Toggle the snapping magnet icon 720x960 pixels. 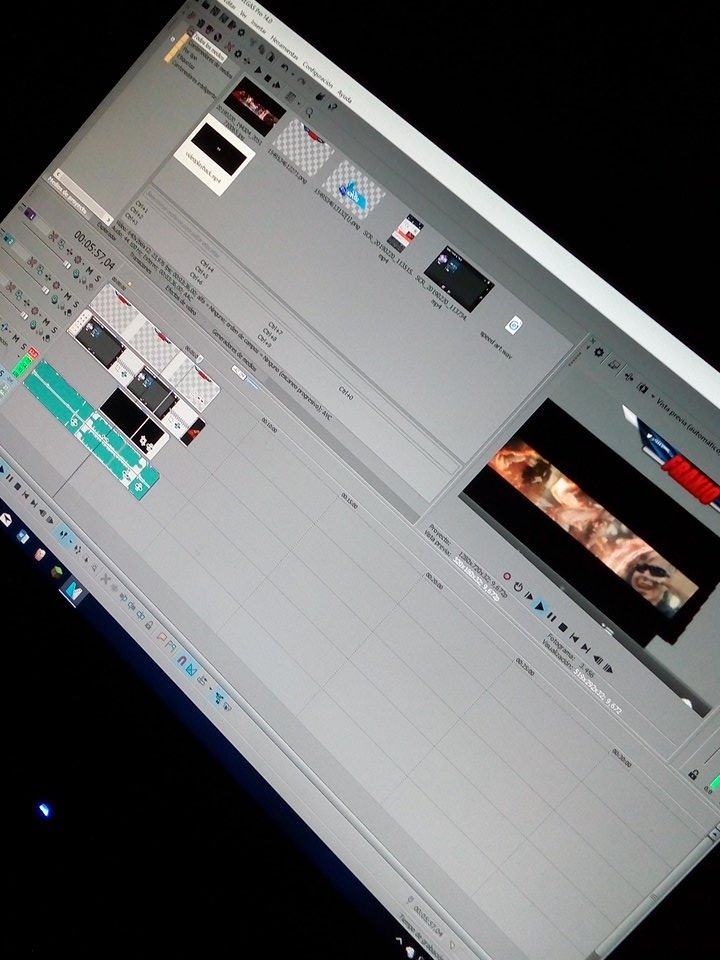[x=182, y=661]
